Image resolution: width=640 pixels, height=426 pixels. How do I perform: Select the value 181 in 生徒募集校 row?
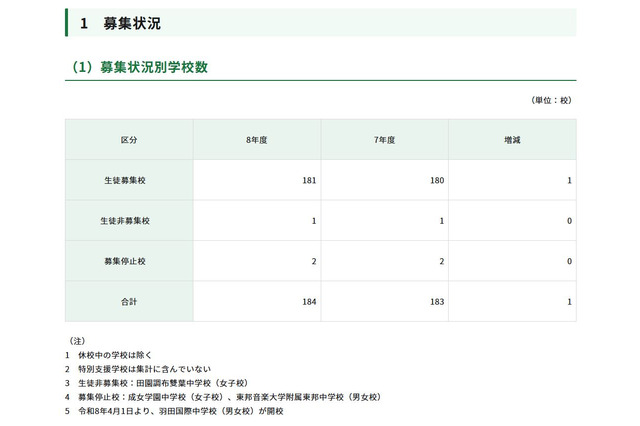[x=309, y=180]
